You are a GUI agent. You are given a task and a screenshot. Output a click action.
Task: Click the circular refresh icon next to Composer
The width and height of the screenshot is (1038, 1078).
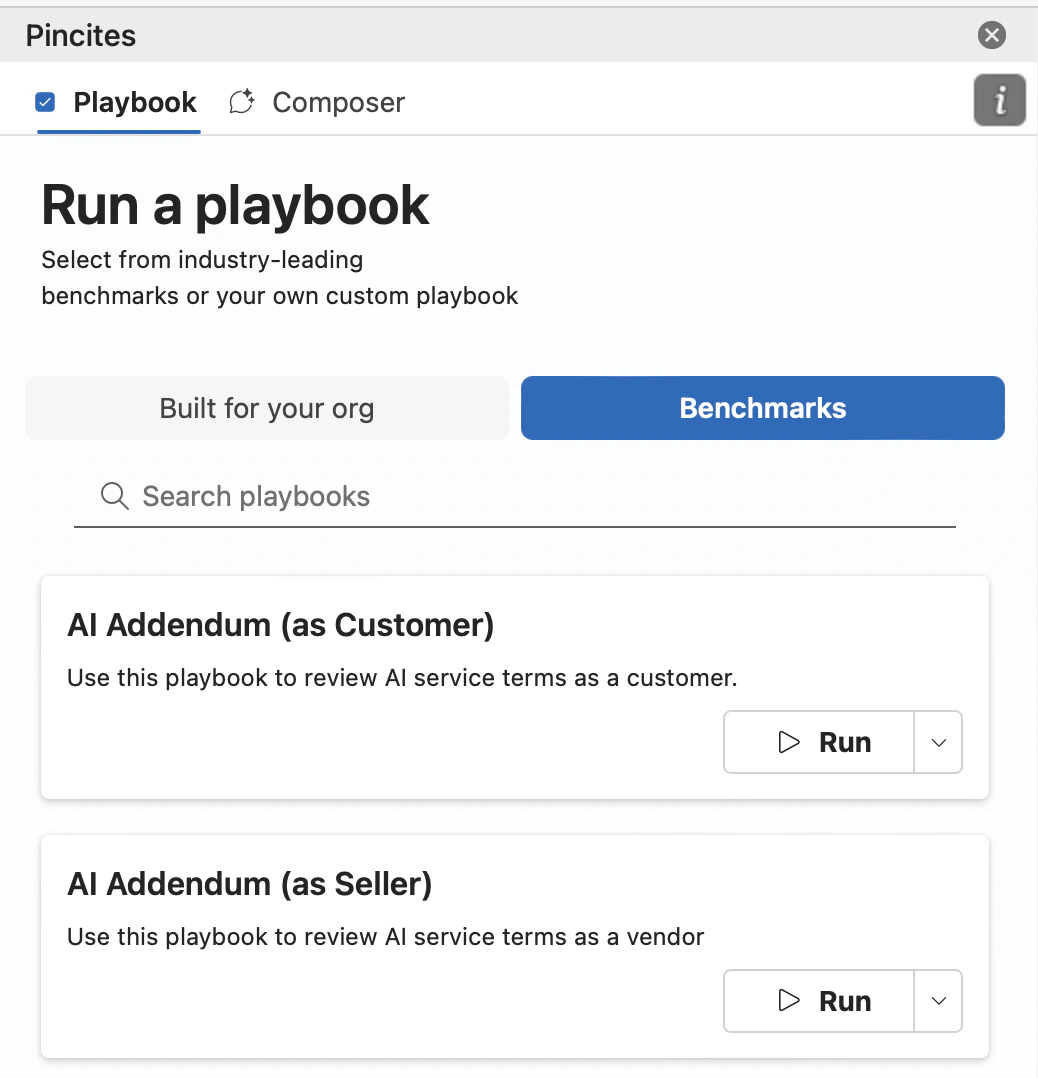click(241, 101)
